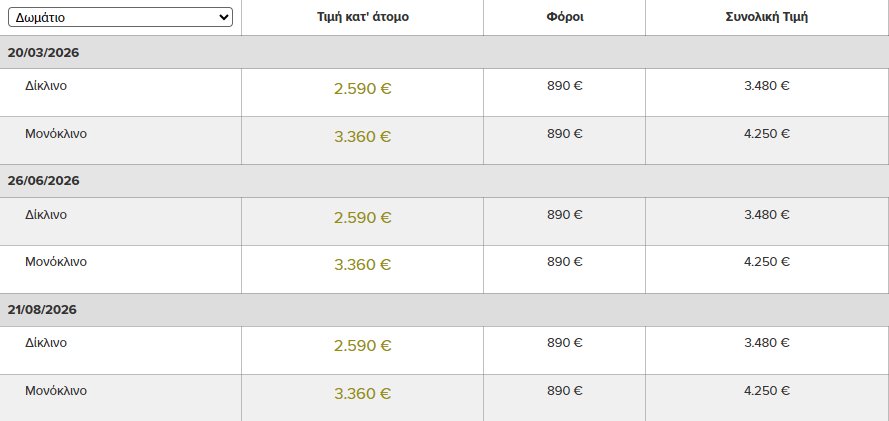Click Δίκλινο under the 21/08/2026 date
The height and width of the screenshot is (421, 889).
tap(46, 343)
